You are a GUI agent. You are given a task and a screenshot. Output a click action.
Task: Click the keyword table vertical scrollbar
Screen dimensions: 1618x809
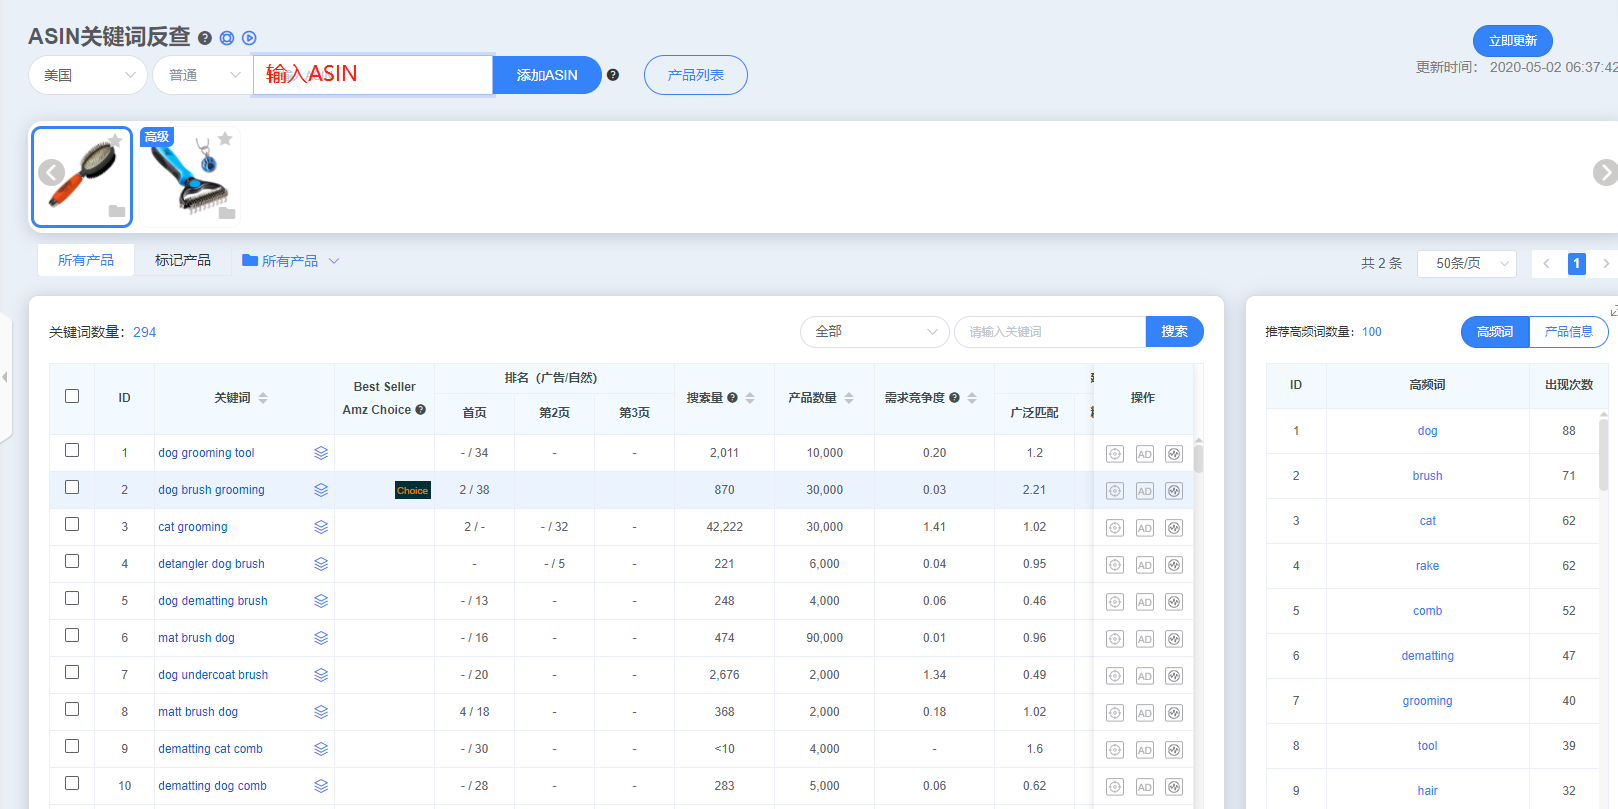1198,460
